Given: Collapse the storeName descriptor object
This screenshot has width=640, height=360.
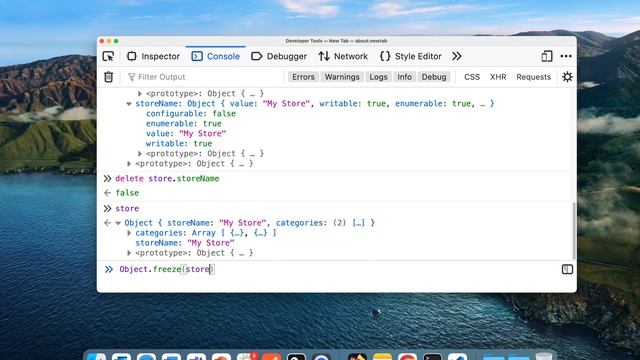Looking at the screenshot, I should [129, 104].
